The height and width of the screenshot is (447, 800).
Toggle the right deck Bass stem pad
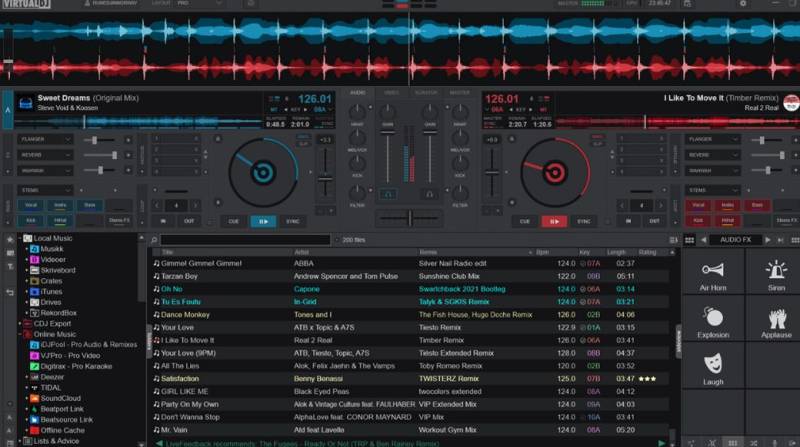757,205
